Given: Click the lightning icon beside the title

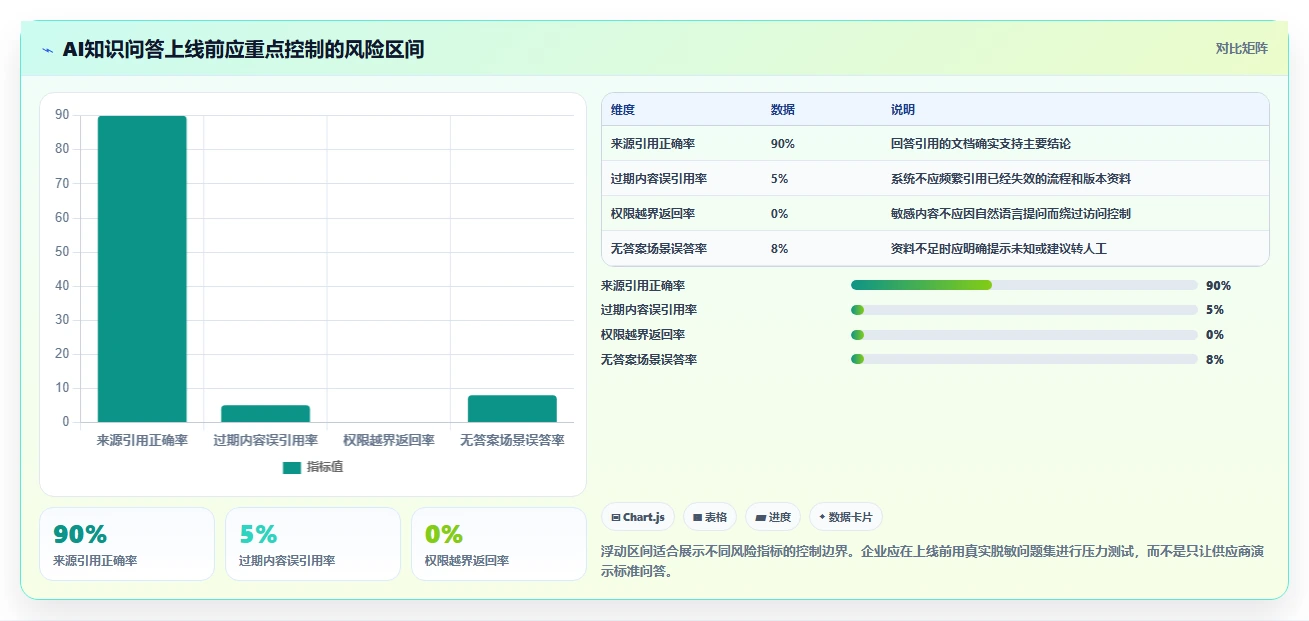Looking at the screenshot, I should click(x=48, y=50).
